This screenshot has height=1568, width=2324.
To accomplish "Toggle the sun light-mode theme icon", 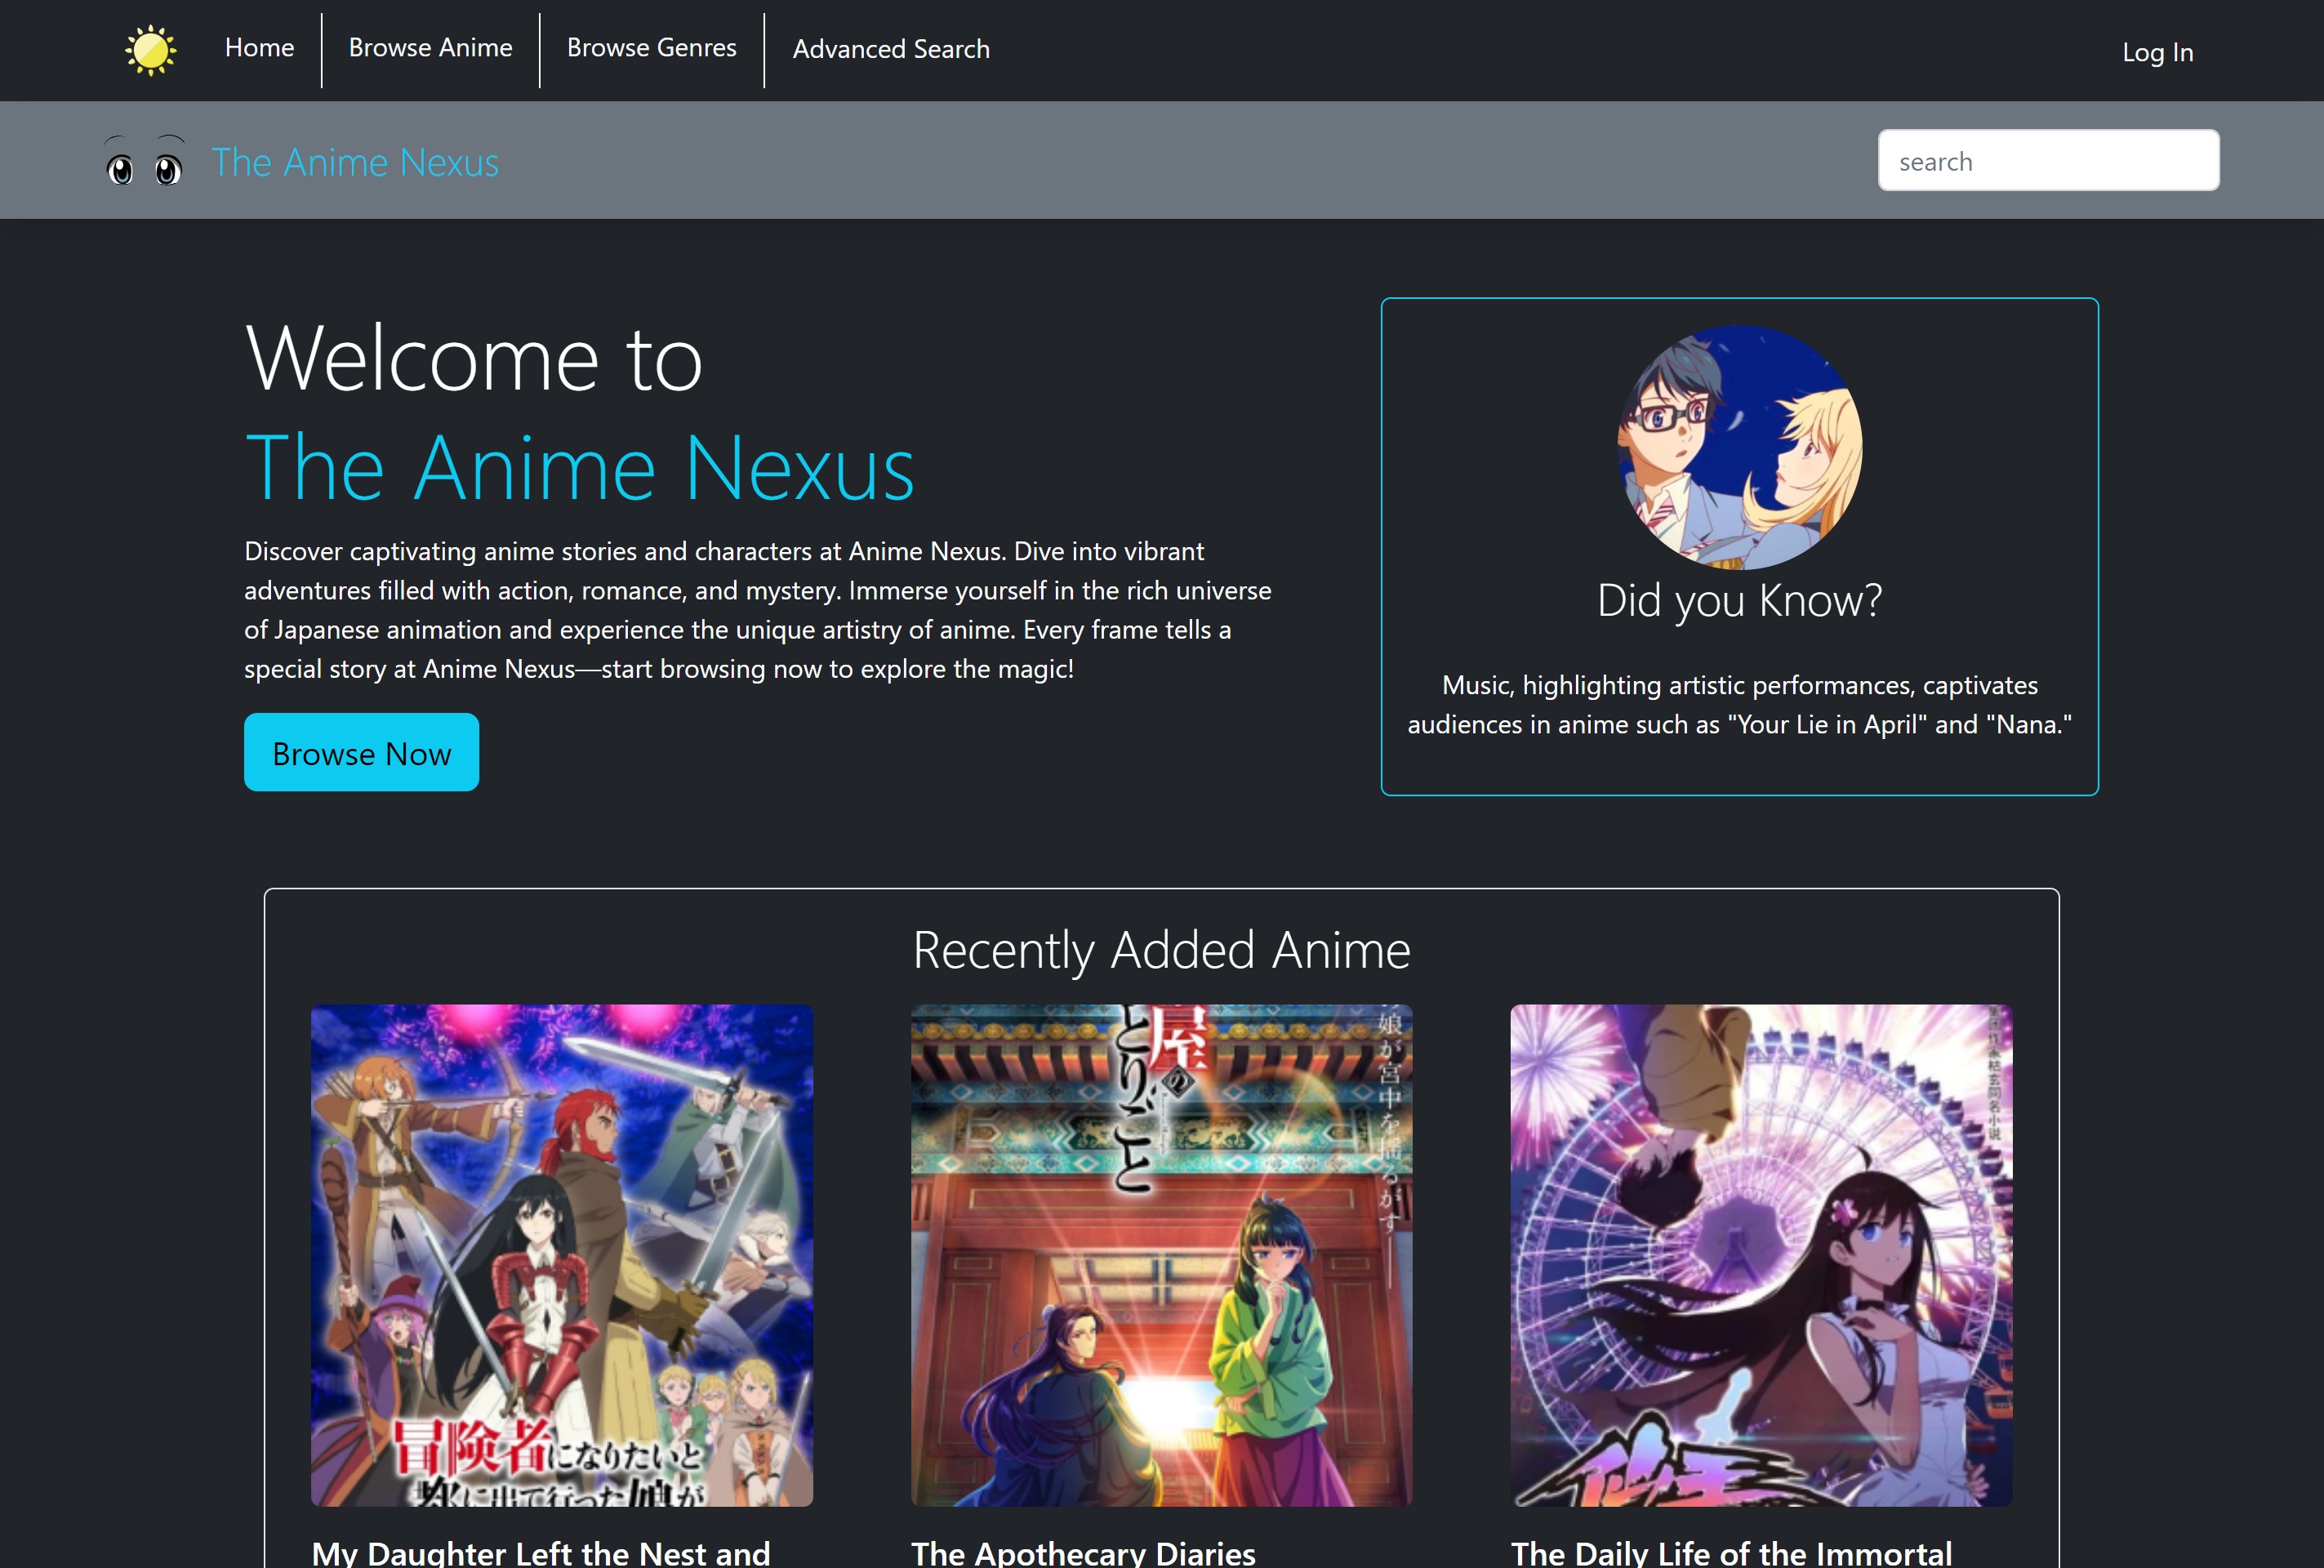I will click(151, 50).
